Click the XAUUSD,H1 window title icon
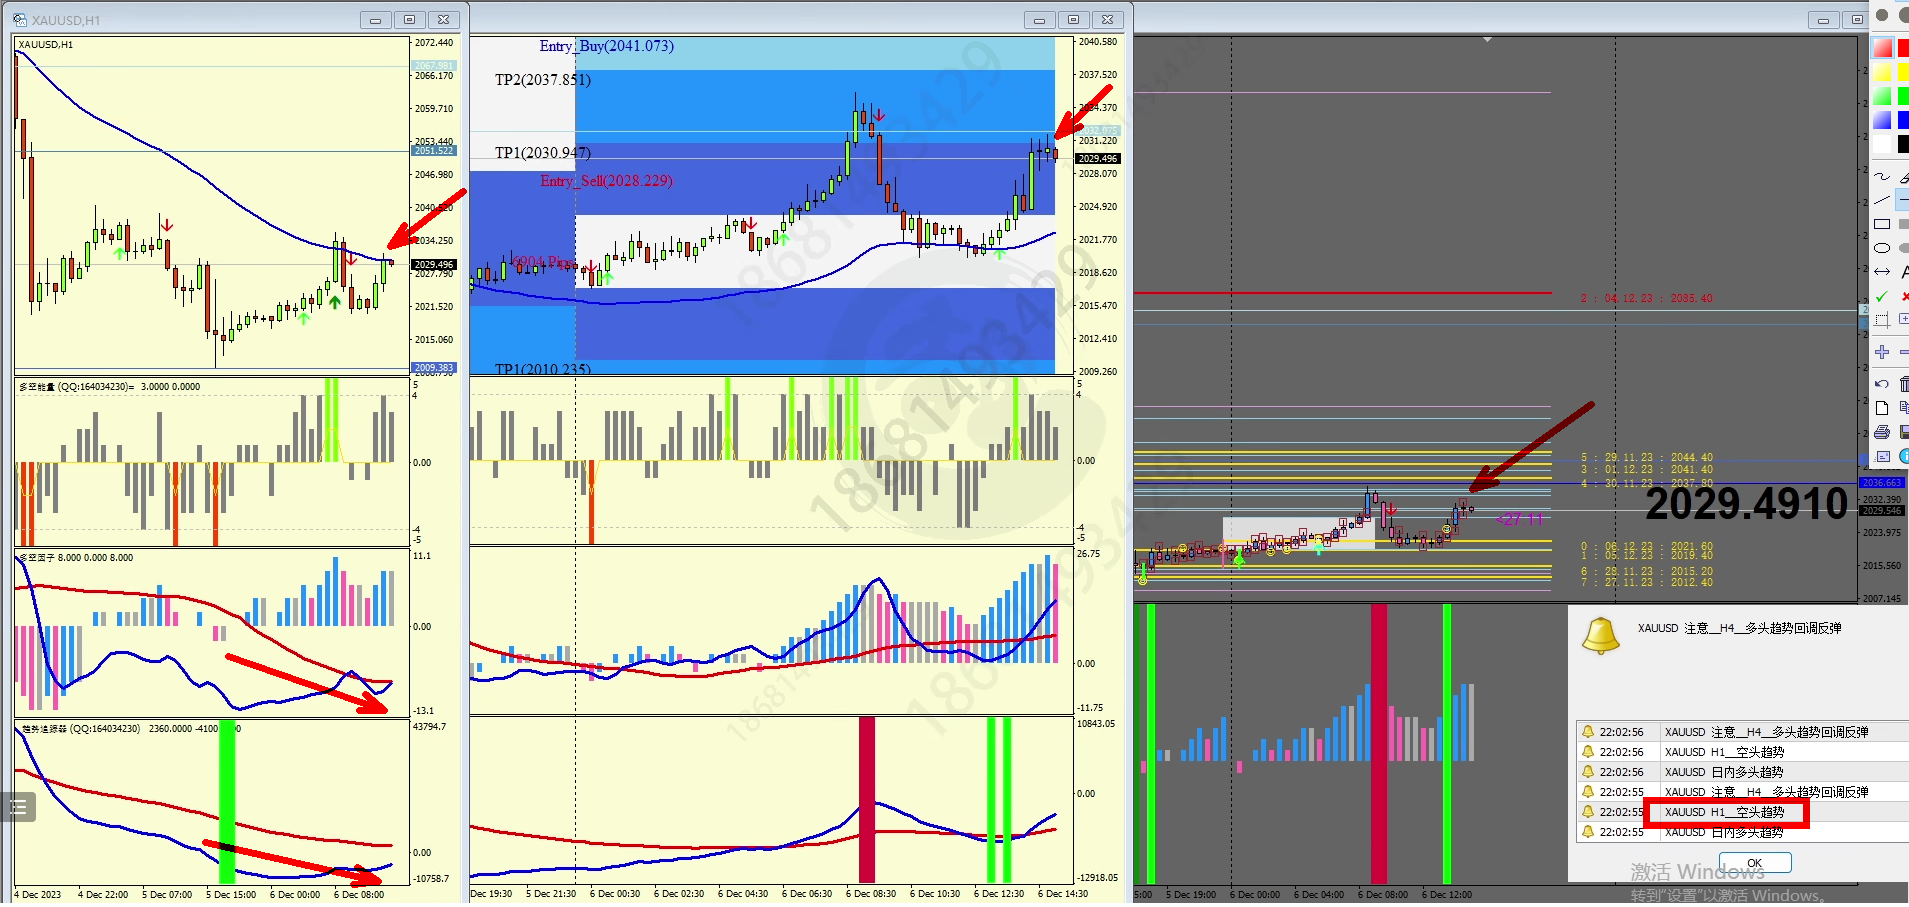The height and width of the screenshot is (907, 1909). click(x=20, y=20)
